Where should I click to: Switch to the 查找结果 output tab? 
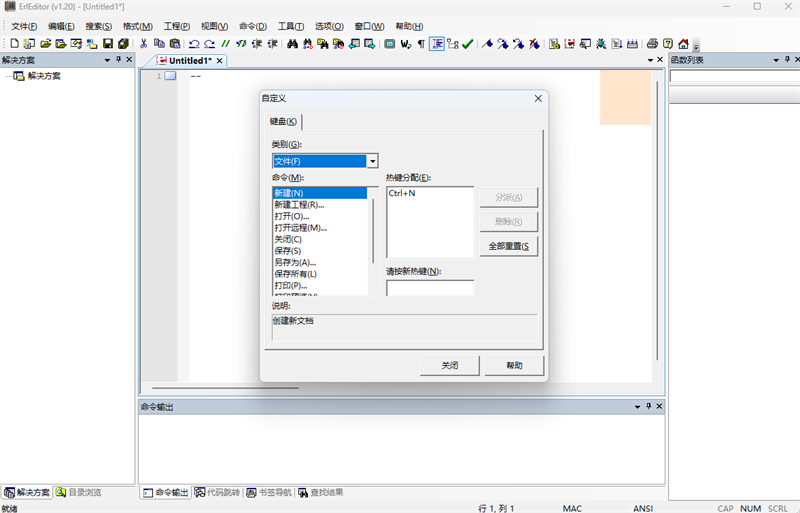tap(321, 493)
